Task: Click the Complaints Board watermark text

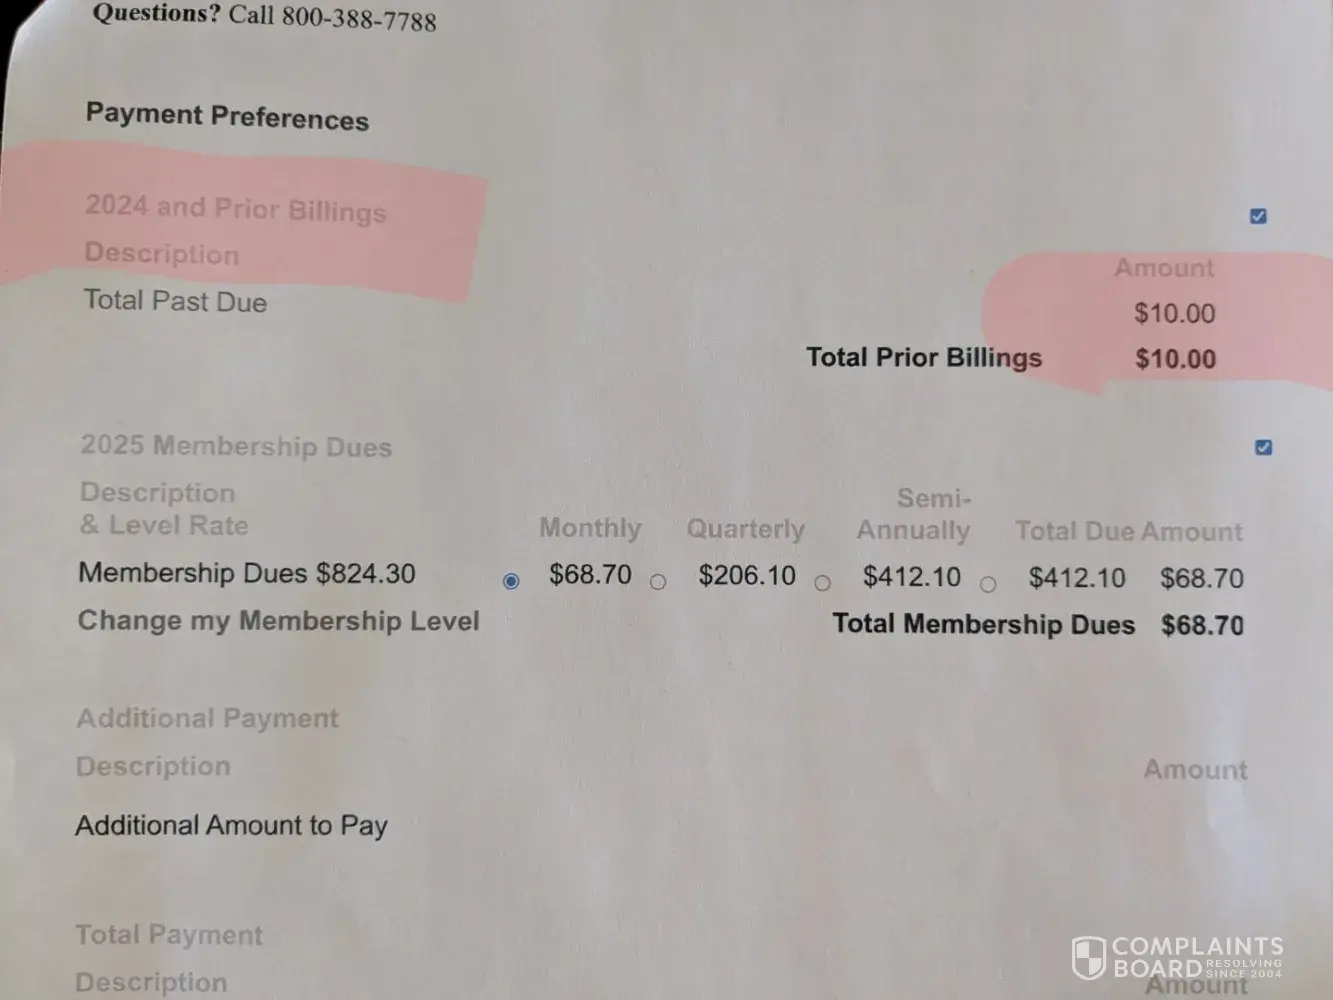Action: click(1196, 957)
